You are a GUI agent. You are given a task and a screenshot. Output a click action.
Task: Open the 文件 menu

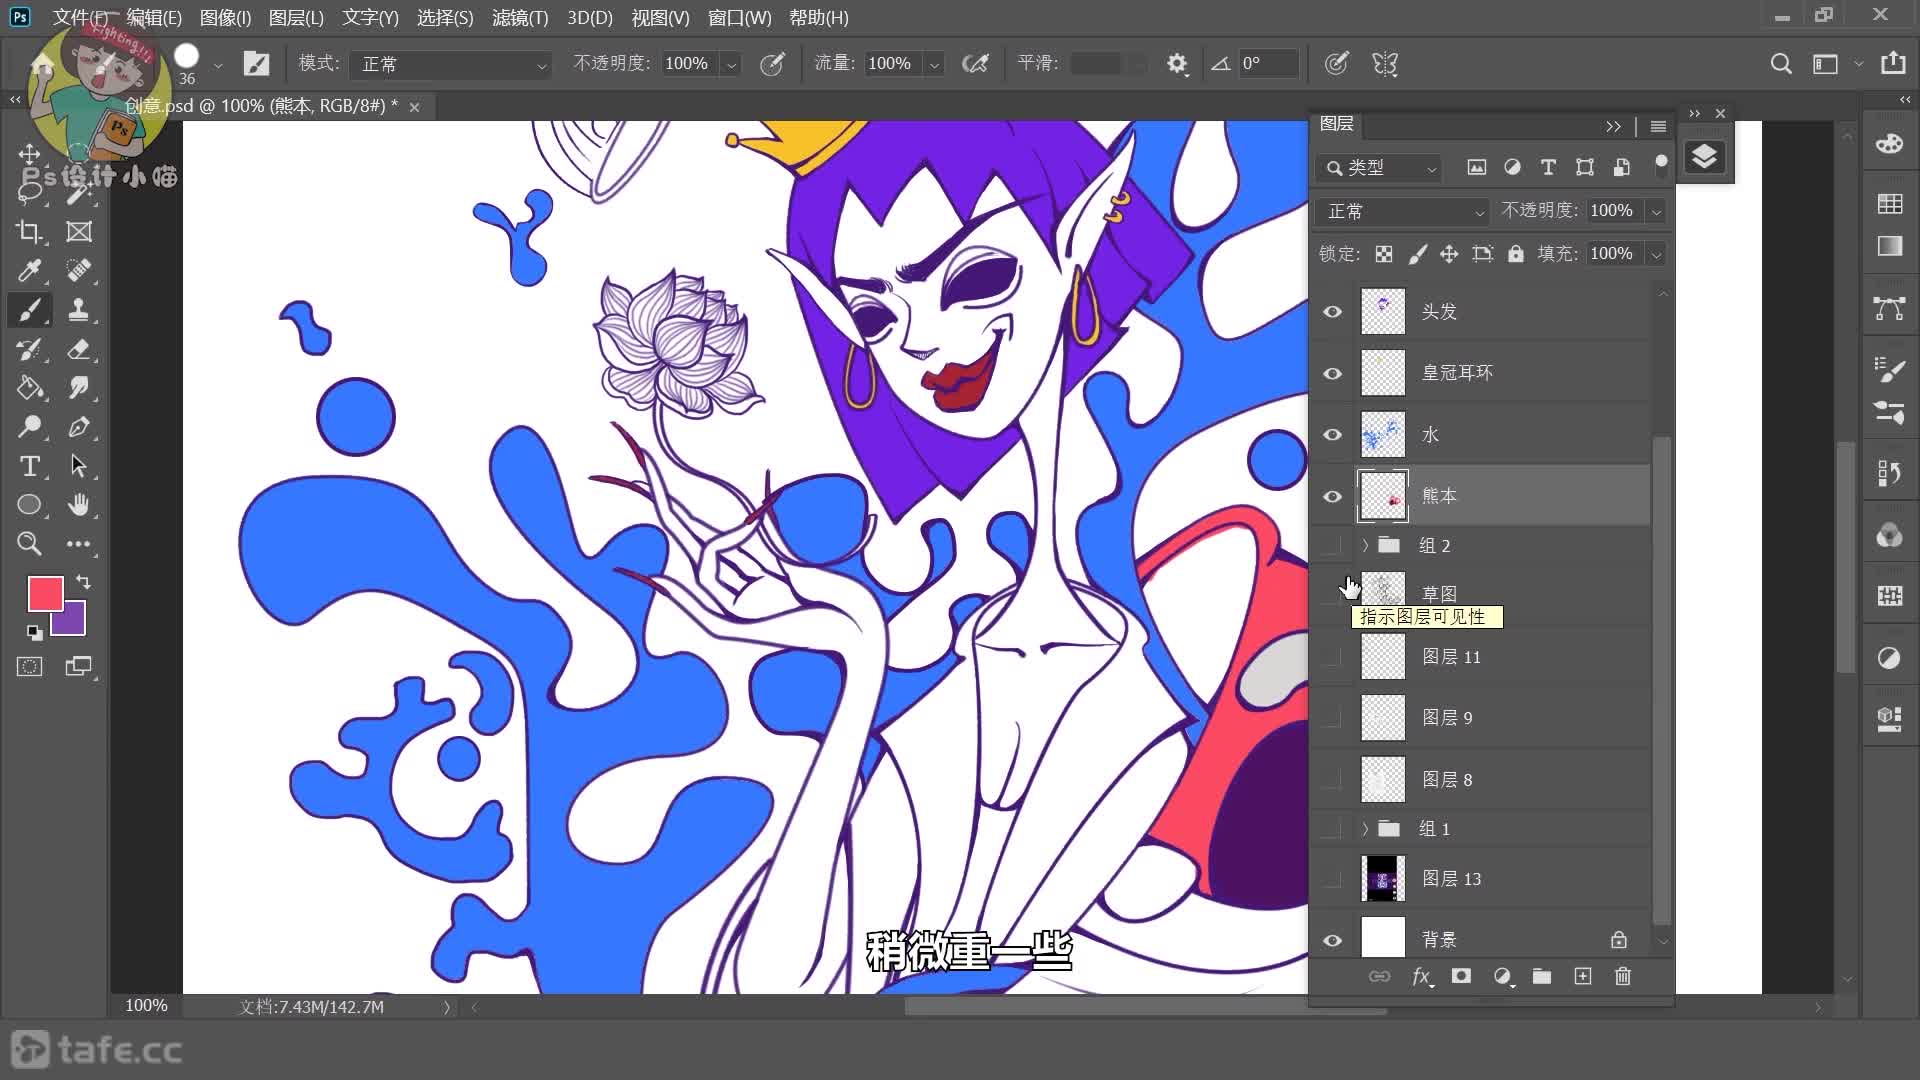tap(80, 18)
